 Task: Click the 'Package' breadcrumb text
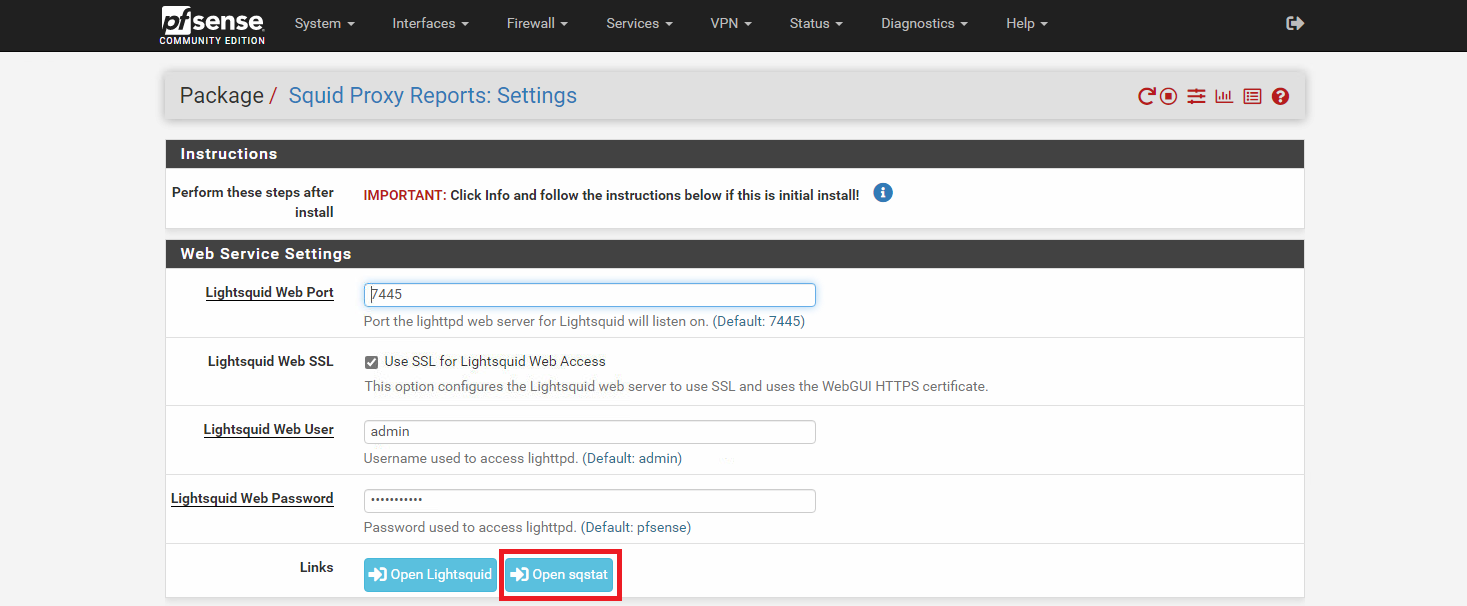221,96
